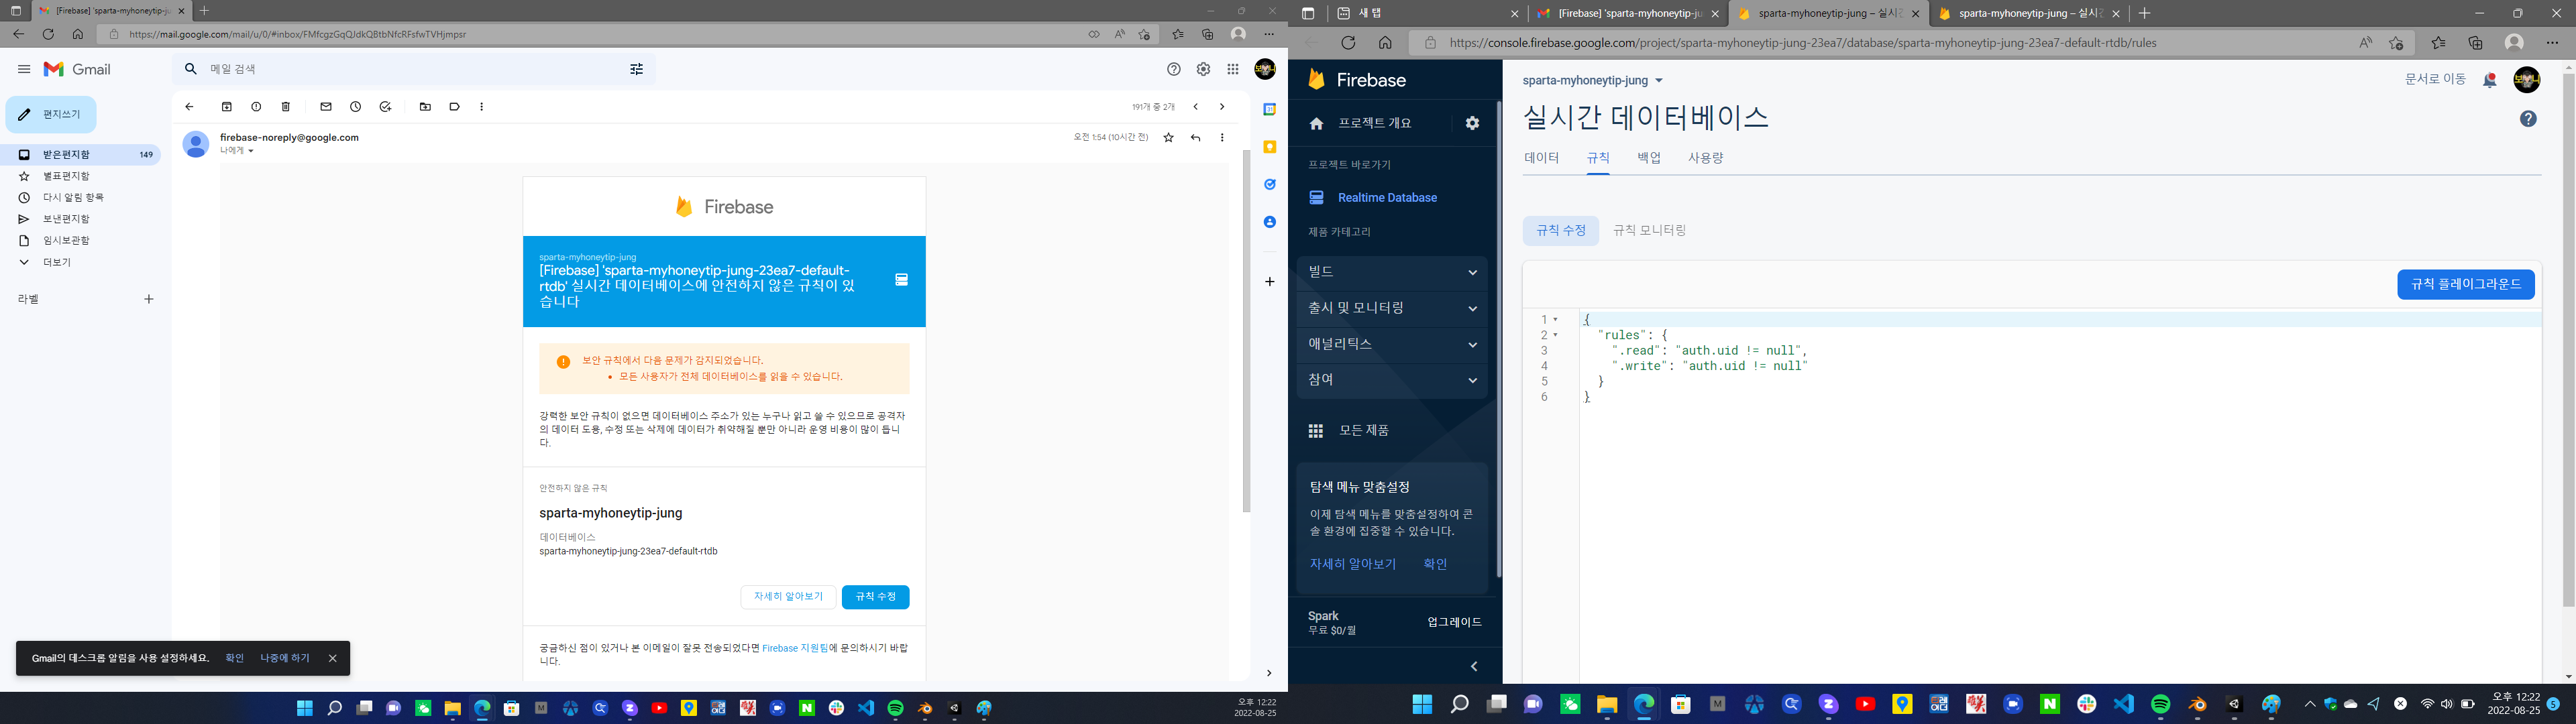Image resolution: width=2576 pixels, height=724 pixels.
Task: Open more email actions in Gmail toolbar
Action: (482, 107)
